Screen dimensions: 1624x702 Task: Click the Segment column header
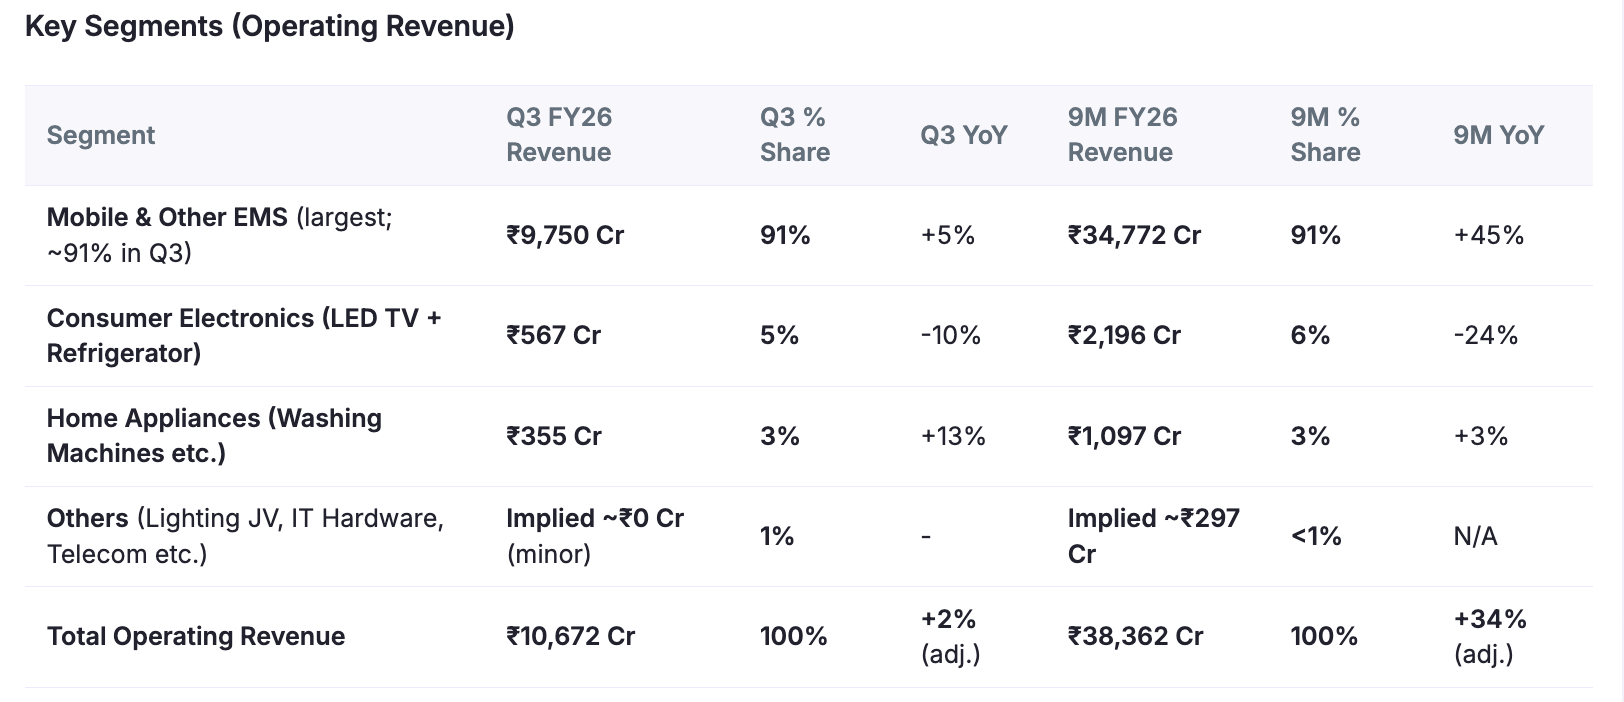[x=101, y=135]
